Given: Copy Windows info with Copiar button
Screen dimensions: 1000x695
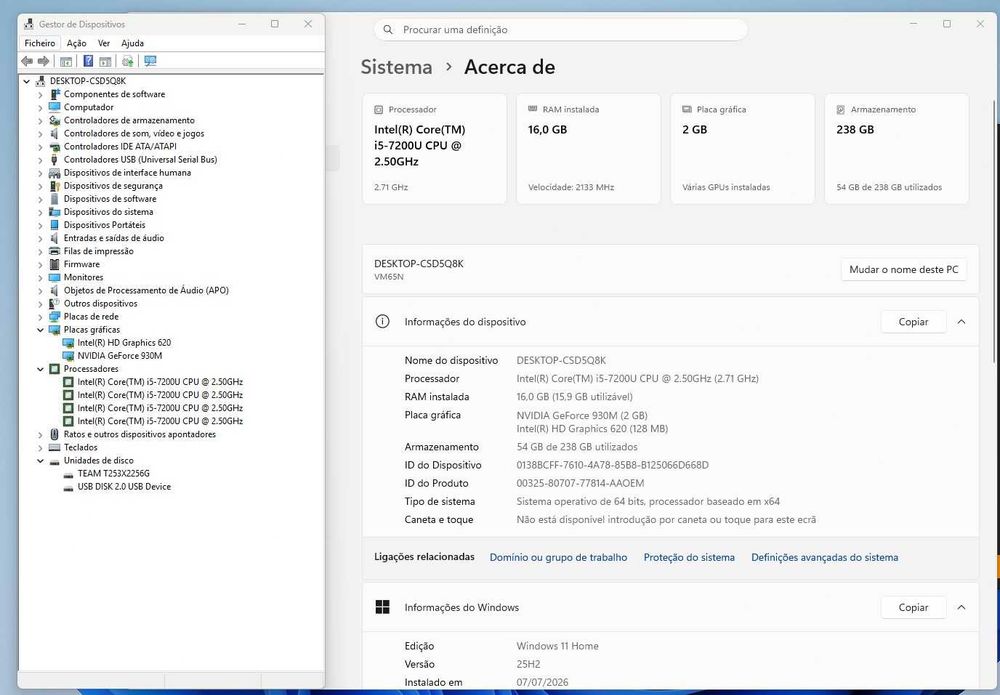Looking at the screenshot, I should coord(913,608).
